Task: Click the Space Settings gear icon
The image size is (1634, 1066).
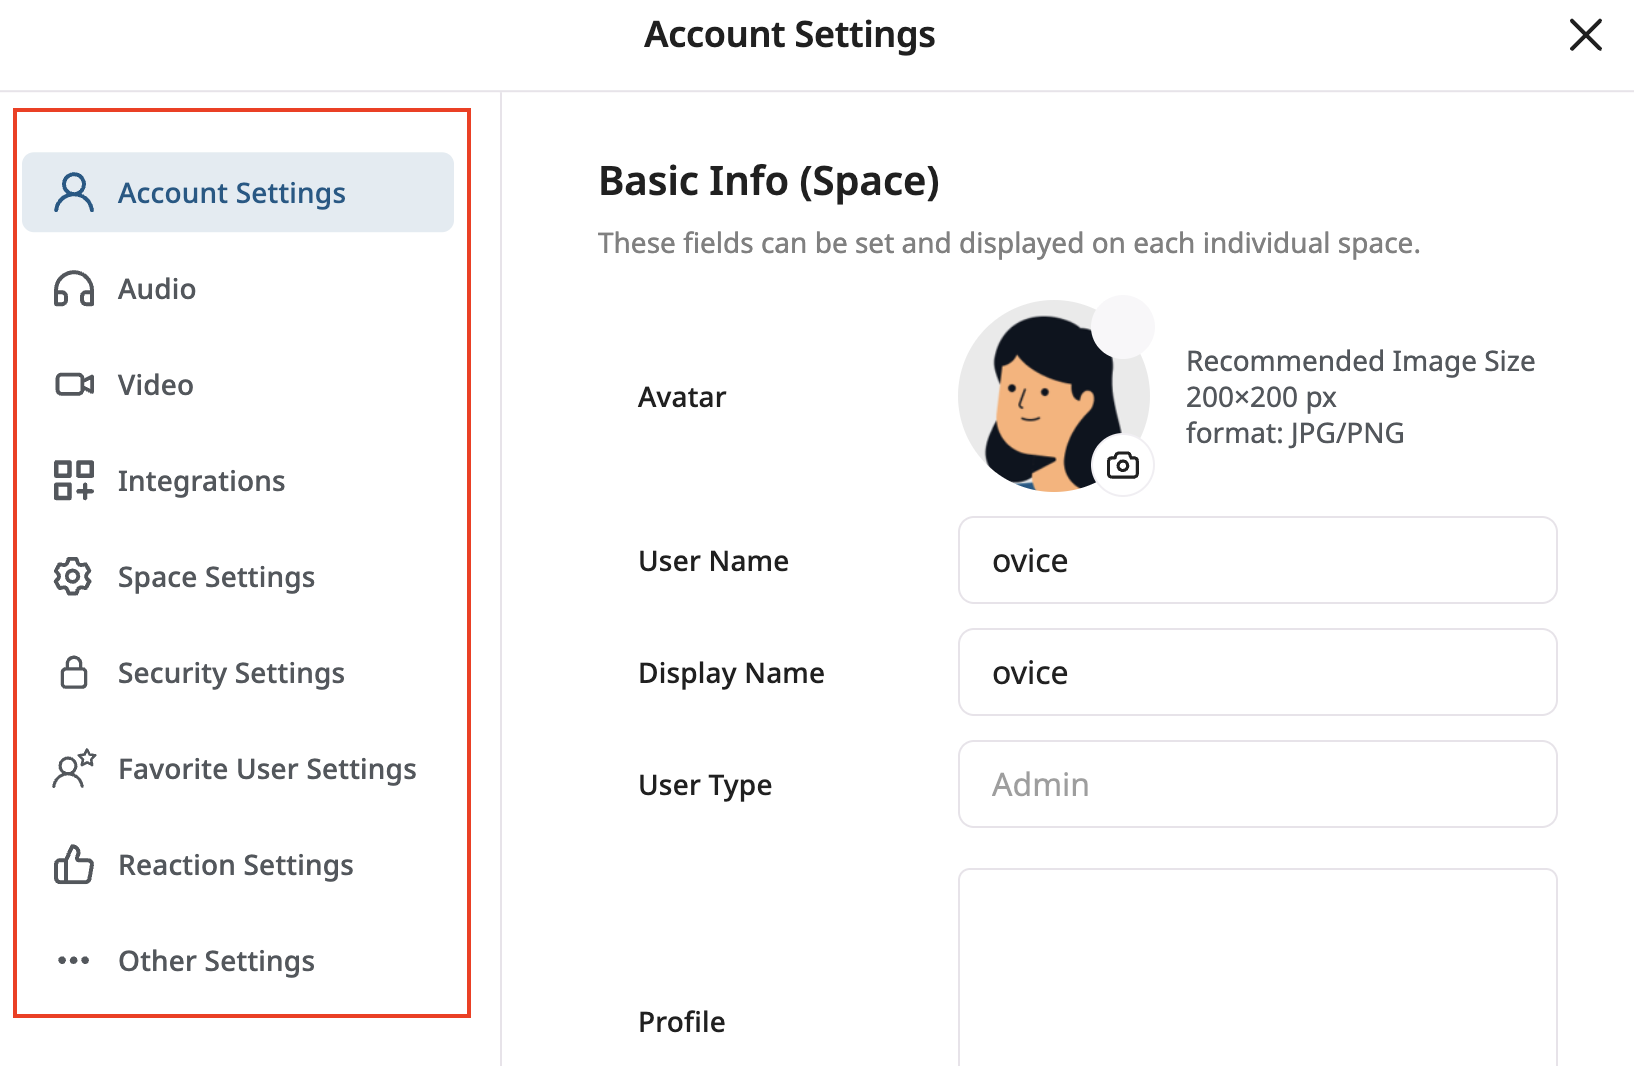Action: [72, 576]
